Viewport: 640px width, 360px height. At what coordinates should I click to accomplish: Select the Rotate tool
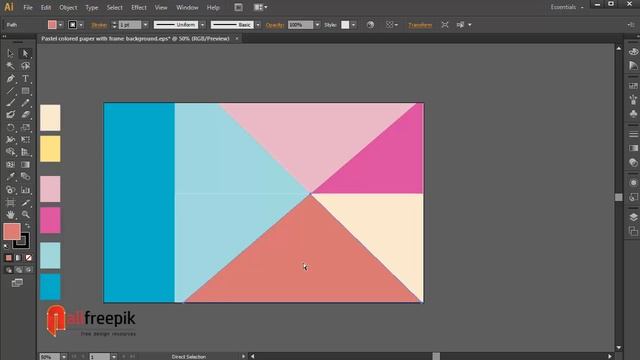[x=11, y=127]
